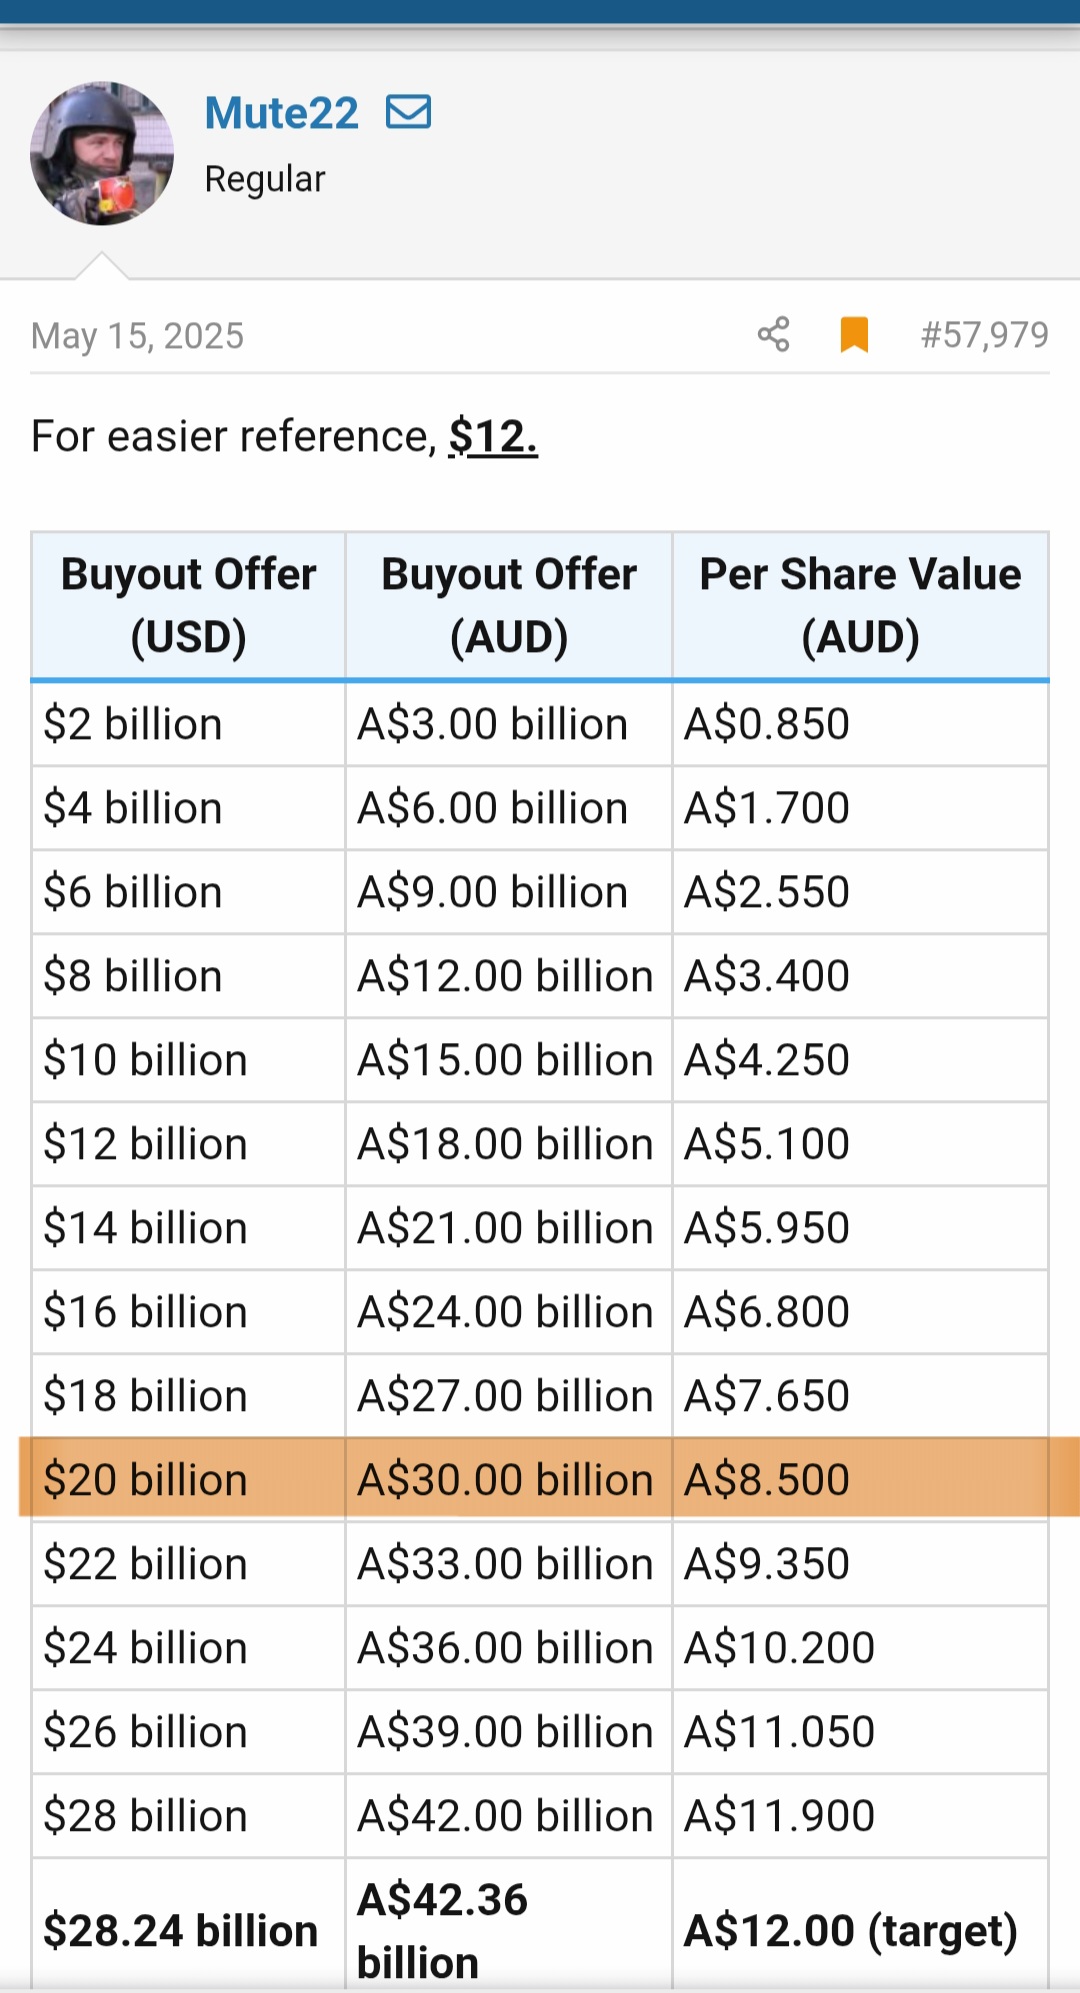Click the Mute22 username link
Screen dimensions: 1080x1993
281,113
